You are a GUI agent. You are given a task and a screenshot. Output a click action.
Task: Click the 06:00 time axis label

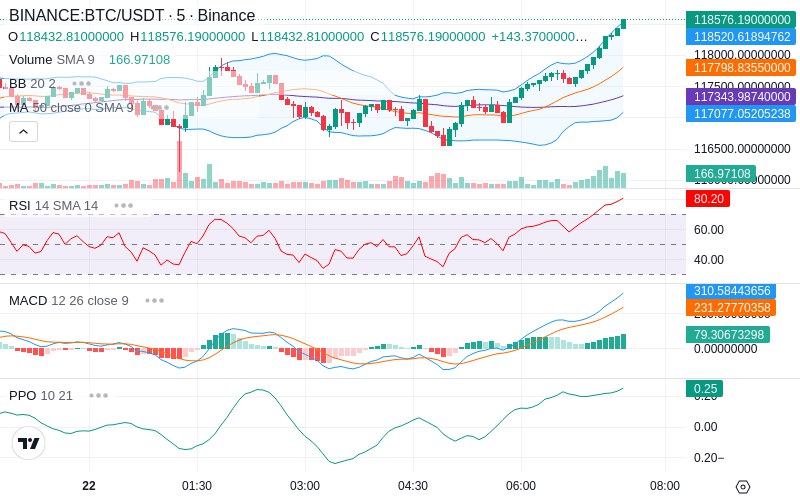pos(521,486)
